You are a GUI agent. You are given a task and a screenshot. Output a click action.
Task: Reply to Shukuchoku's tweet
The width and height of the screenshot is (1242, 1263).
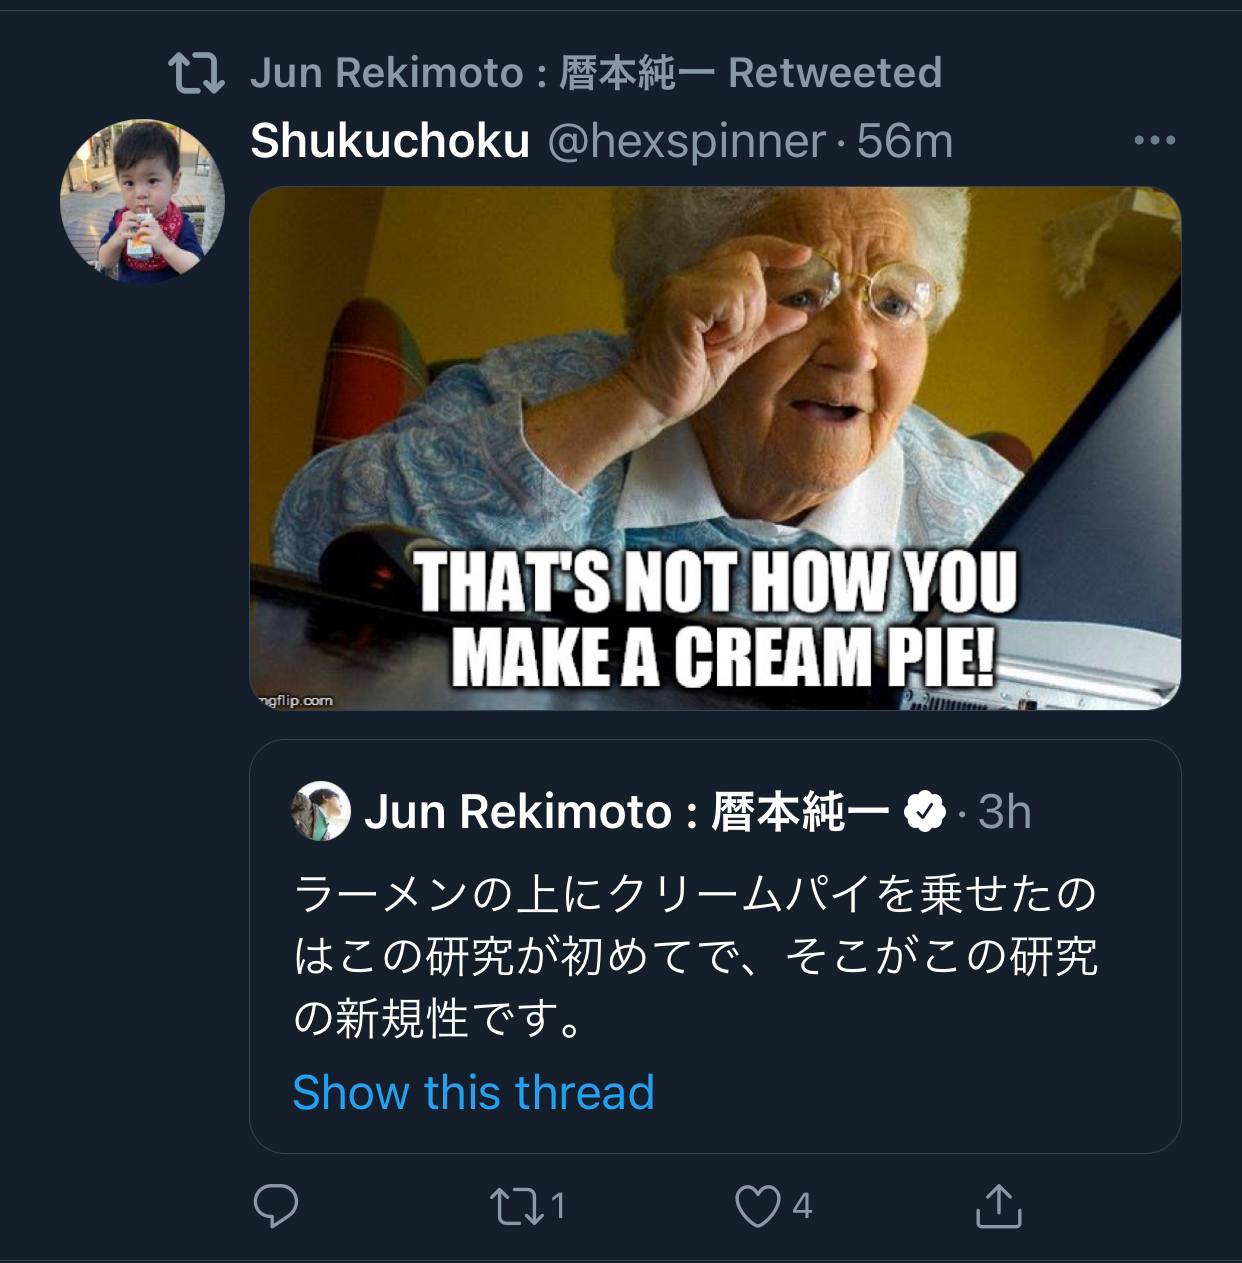tap(276, 1206)
